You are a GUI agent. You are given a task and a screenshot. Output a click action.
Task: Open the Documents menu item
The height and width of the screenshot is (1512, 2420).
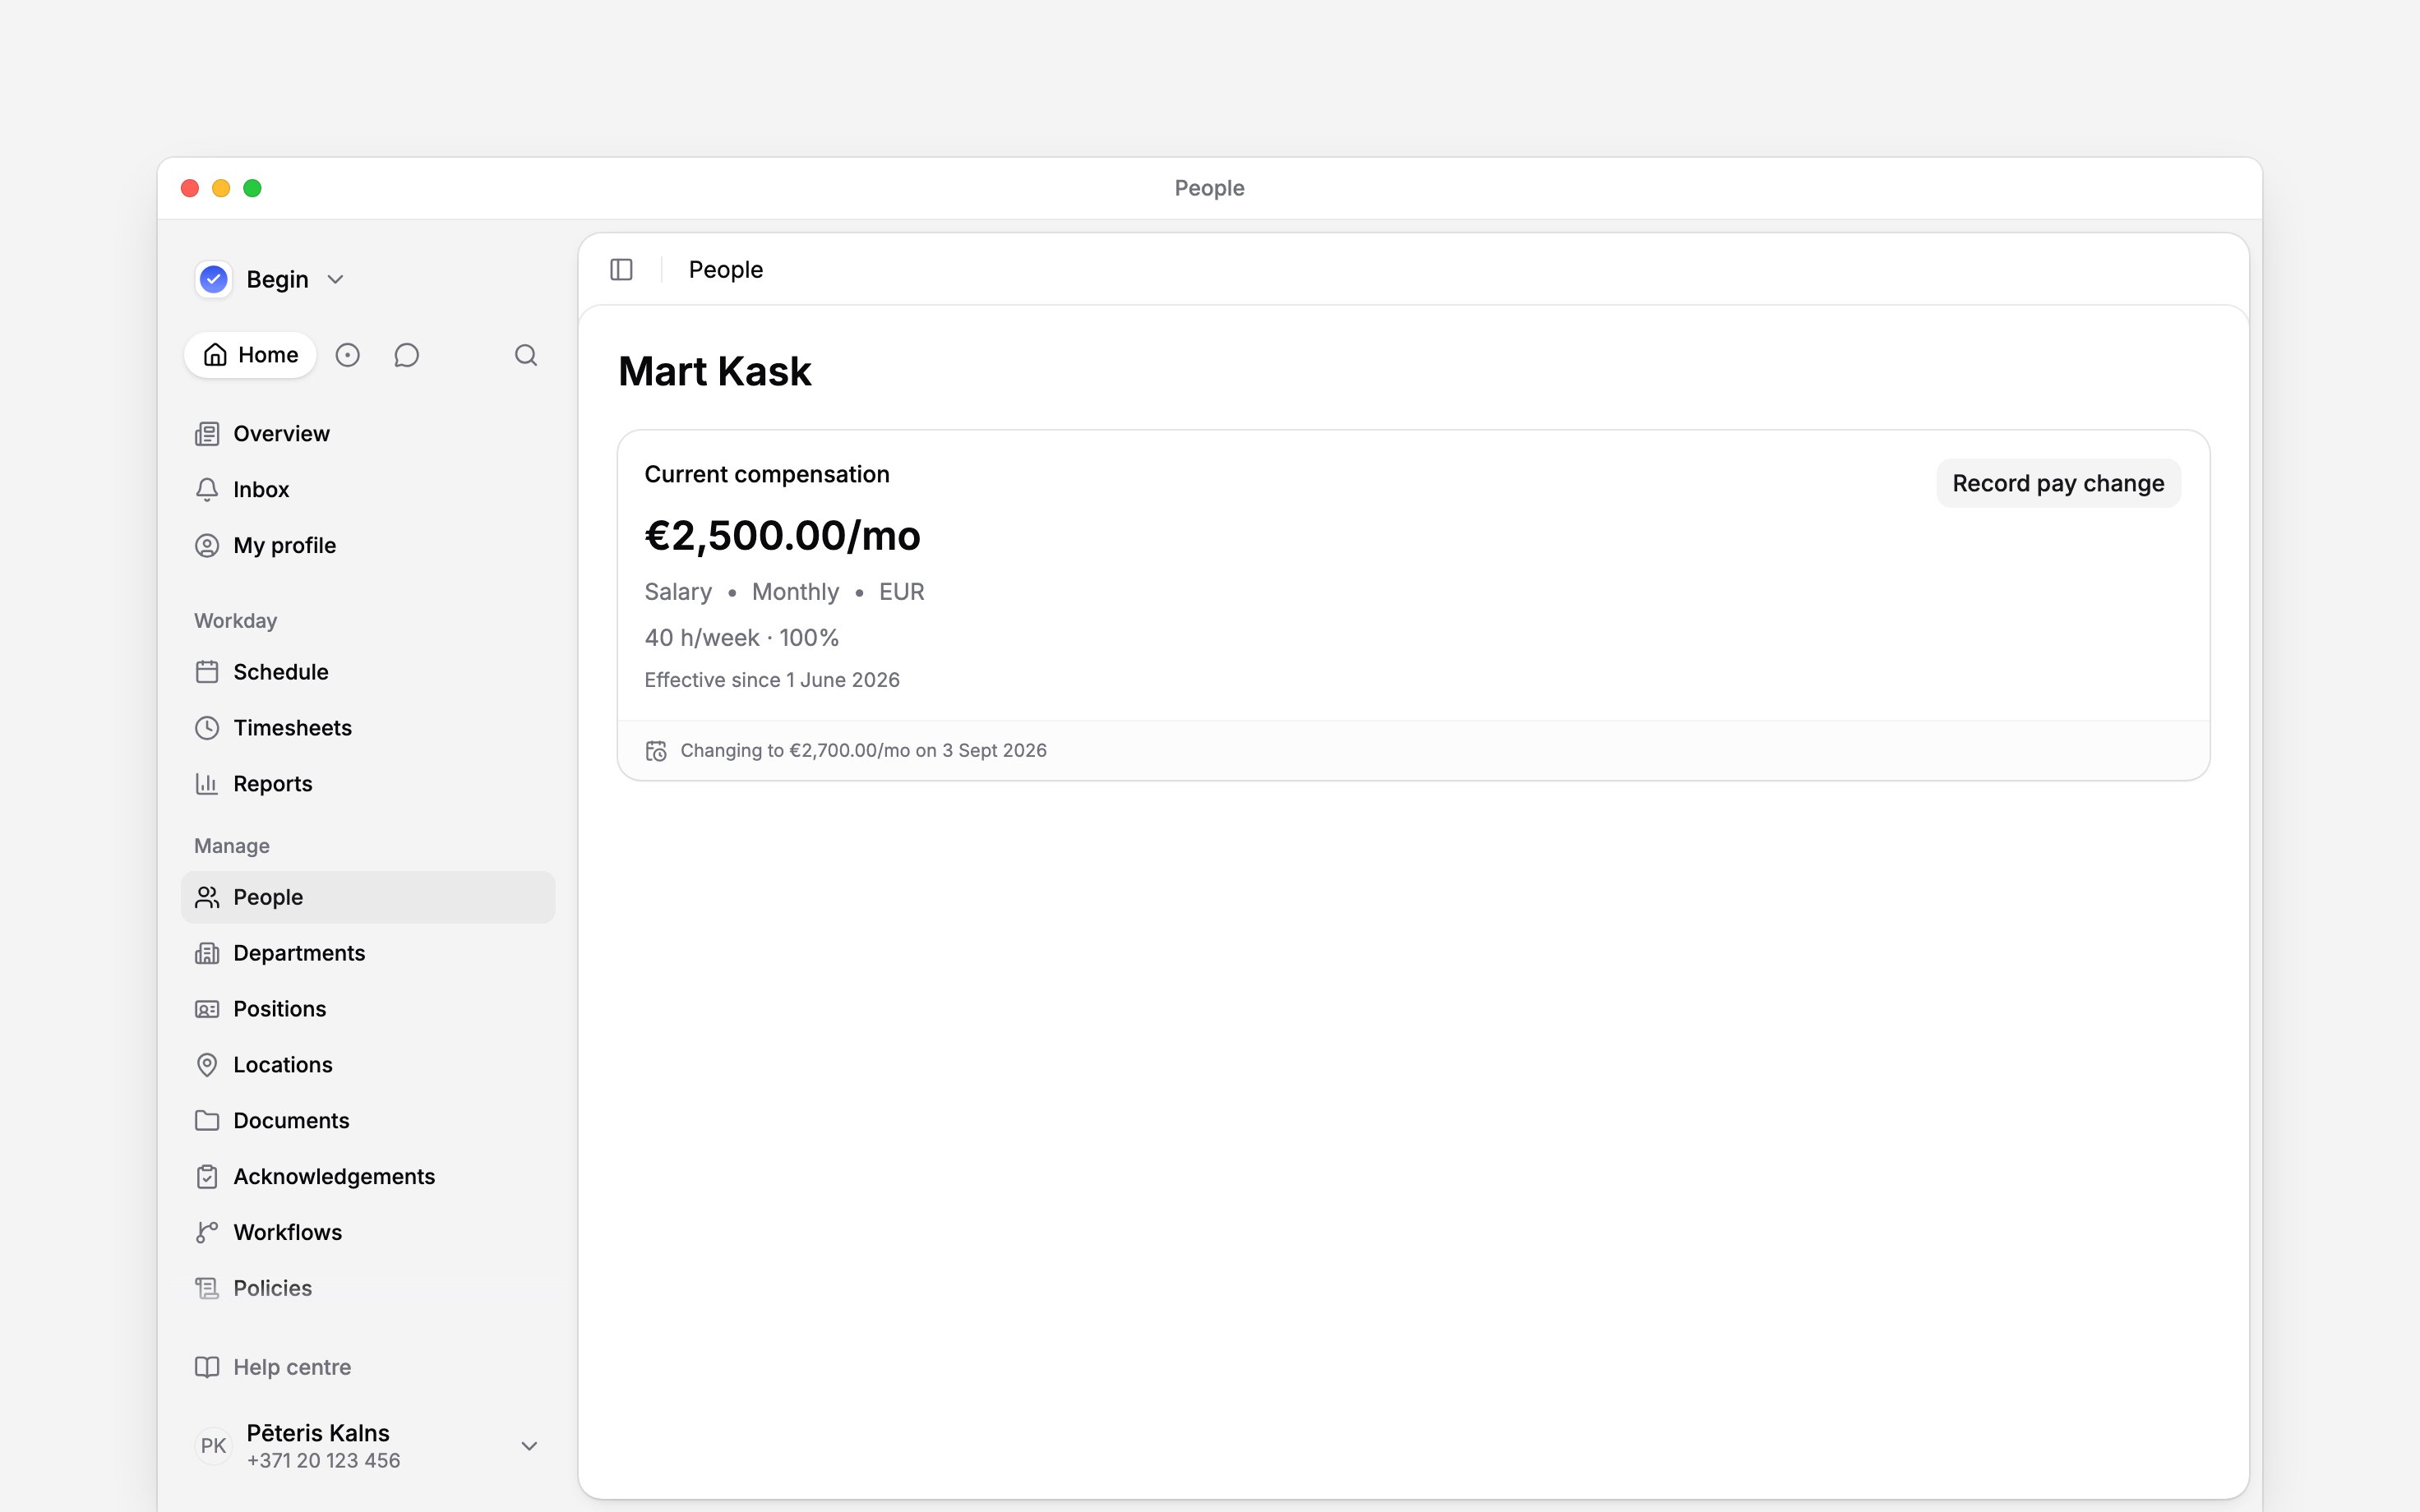point(368,1121)
